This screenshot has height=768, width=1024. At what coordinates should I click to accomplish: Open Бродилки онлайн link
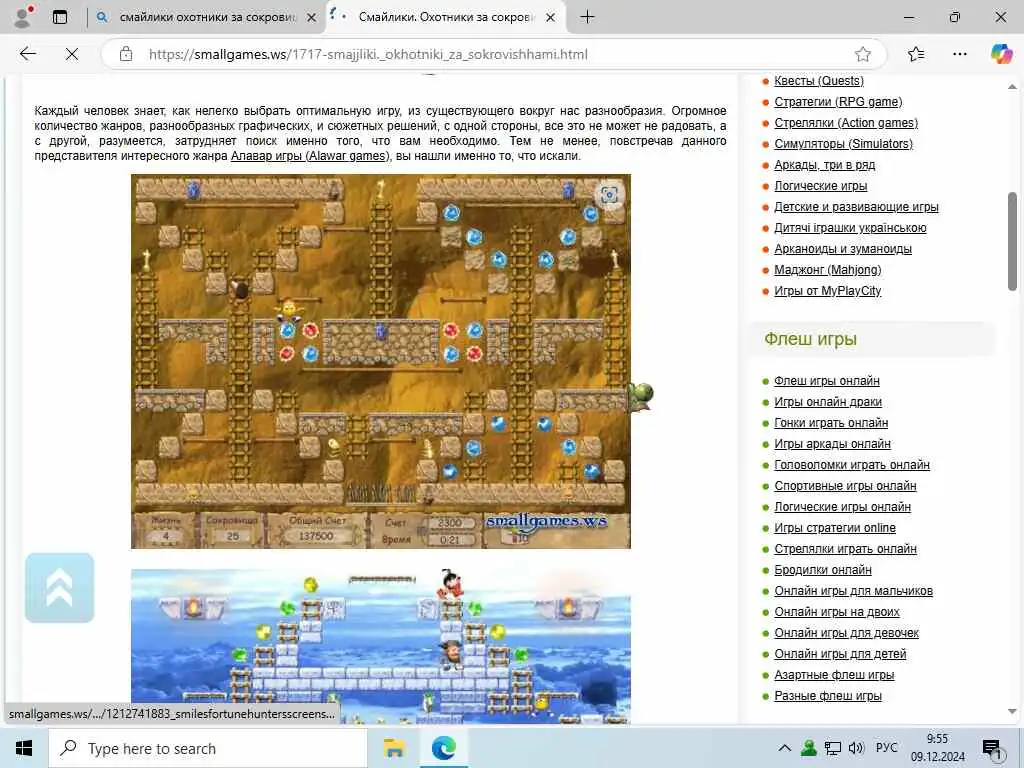click(823, 569)
